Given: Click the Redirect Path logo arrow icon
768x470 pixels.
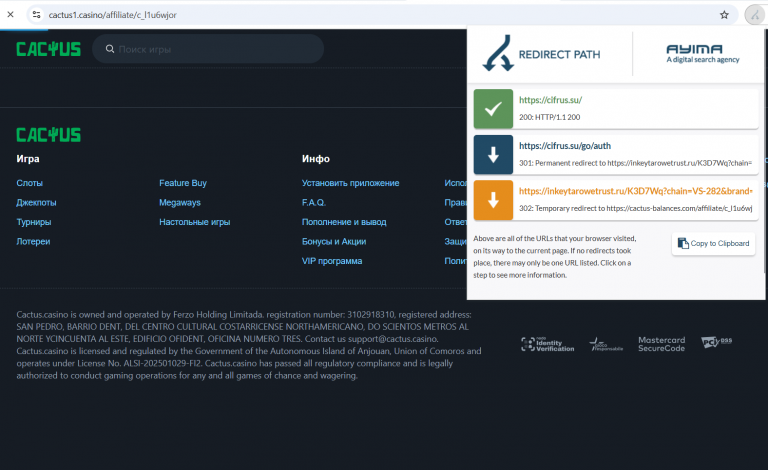Looking at the screenshot, I should pyautogui.click(x=498, y=53).
